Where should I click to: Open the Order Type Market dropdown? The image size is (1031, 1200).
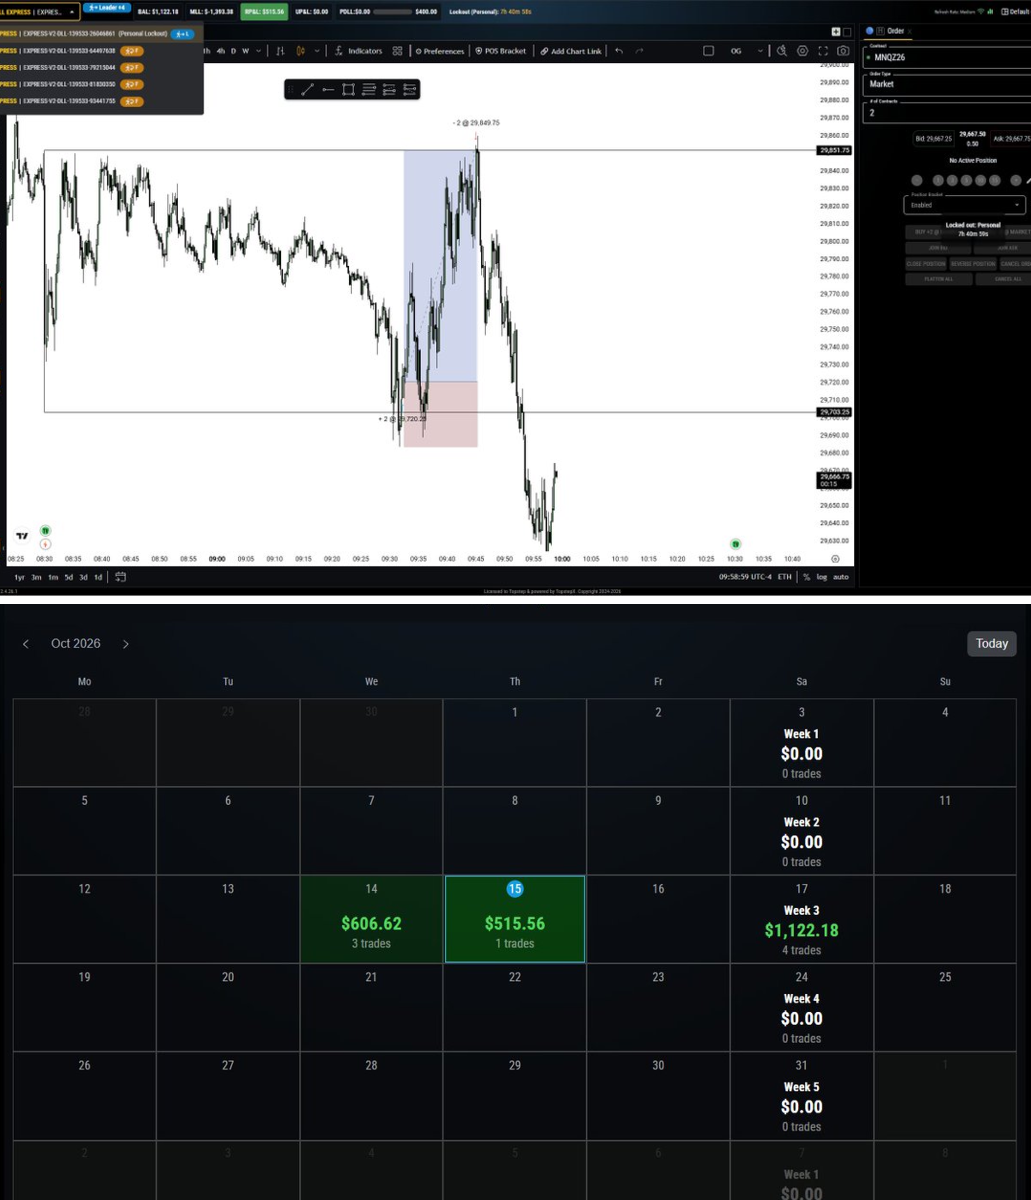(x=947, y=84)
